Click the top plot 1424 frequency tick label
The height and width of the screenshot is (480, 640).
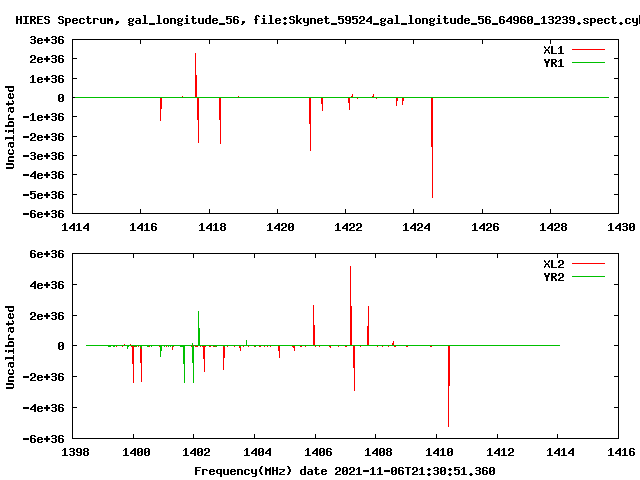416,227
